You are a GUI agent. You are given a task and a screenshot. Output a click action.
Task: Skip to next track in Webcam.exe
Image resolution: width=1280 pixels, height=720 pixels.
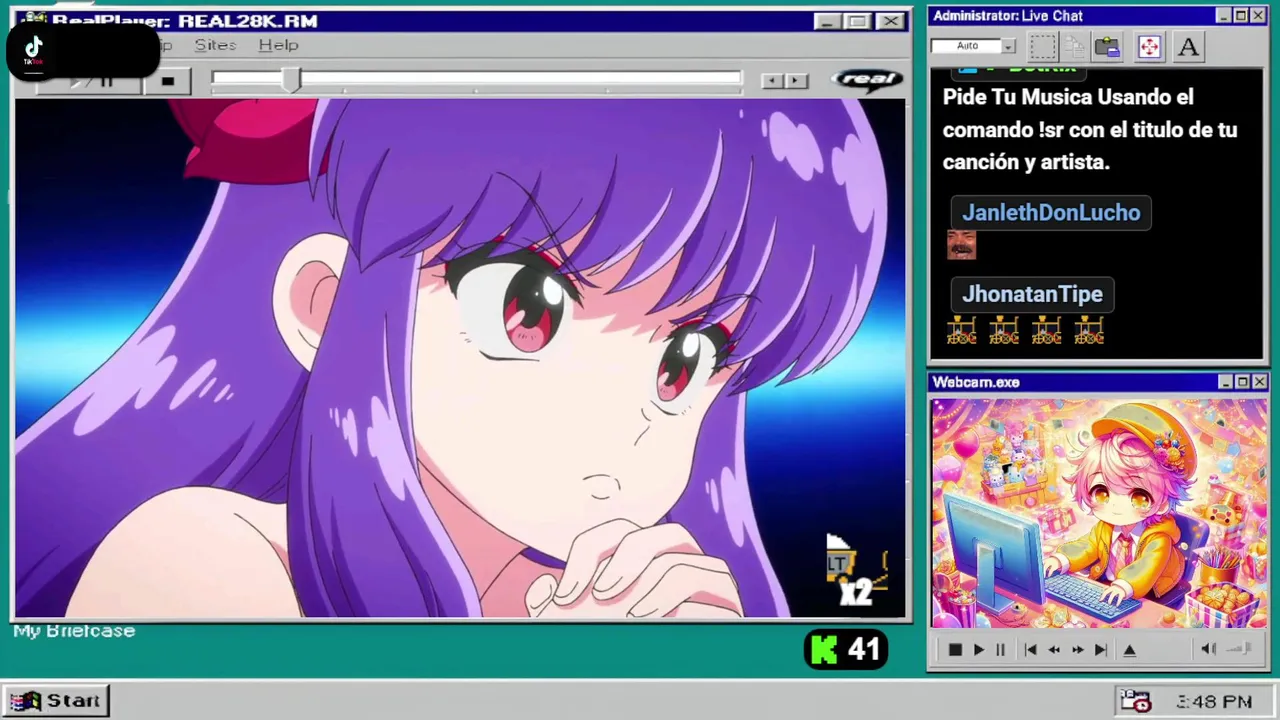[1101, 650]
